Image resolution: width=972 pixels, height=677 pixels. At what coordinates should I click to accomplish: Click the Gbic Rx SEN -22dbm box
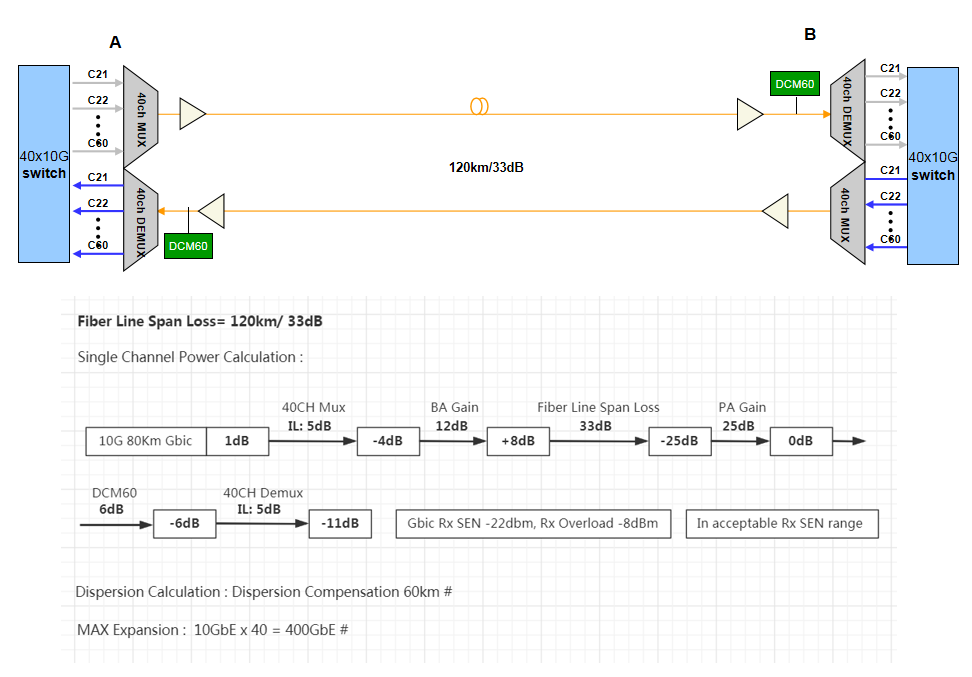[533, 523]
